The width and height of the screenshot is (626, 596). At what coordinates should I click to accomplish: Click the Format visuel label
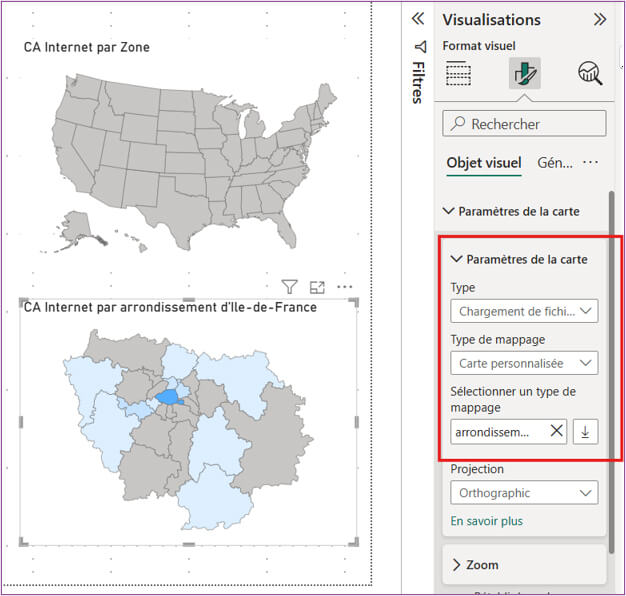point(479,46)
